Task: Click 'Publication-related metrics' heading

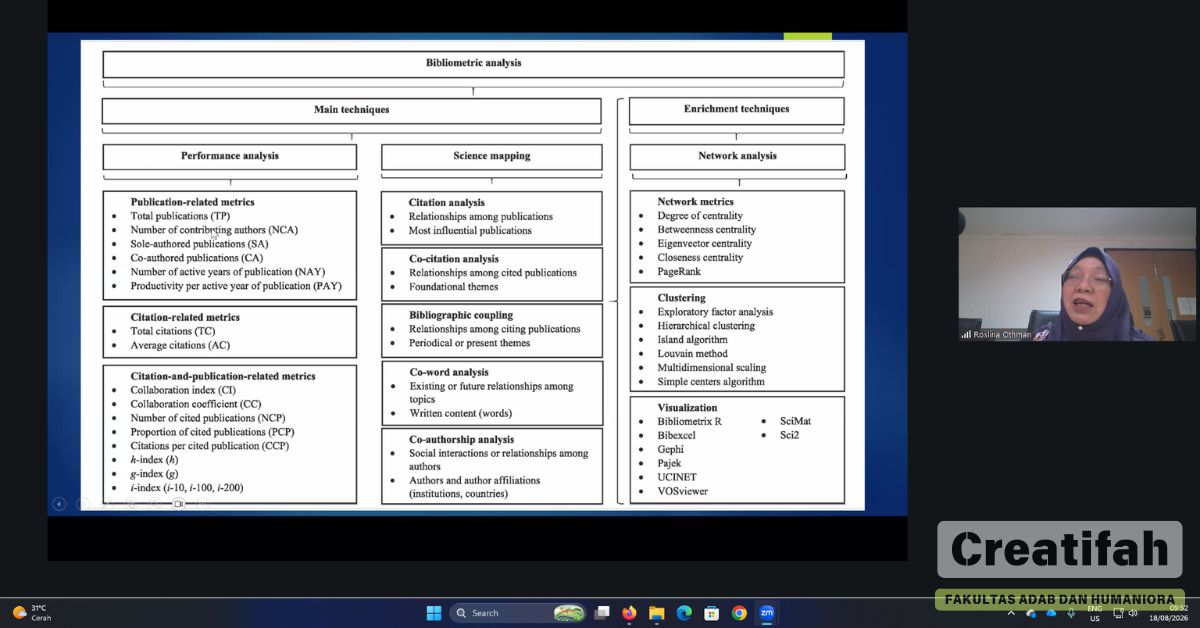Action: tap(192, 202)
